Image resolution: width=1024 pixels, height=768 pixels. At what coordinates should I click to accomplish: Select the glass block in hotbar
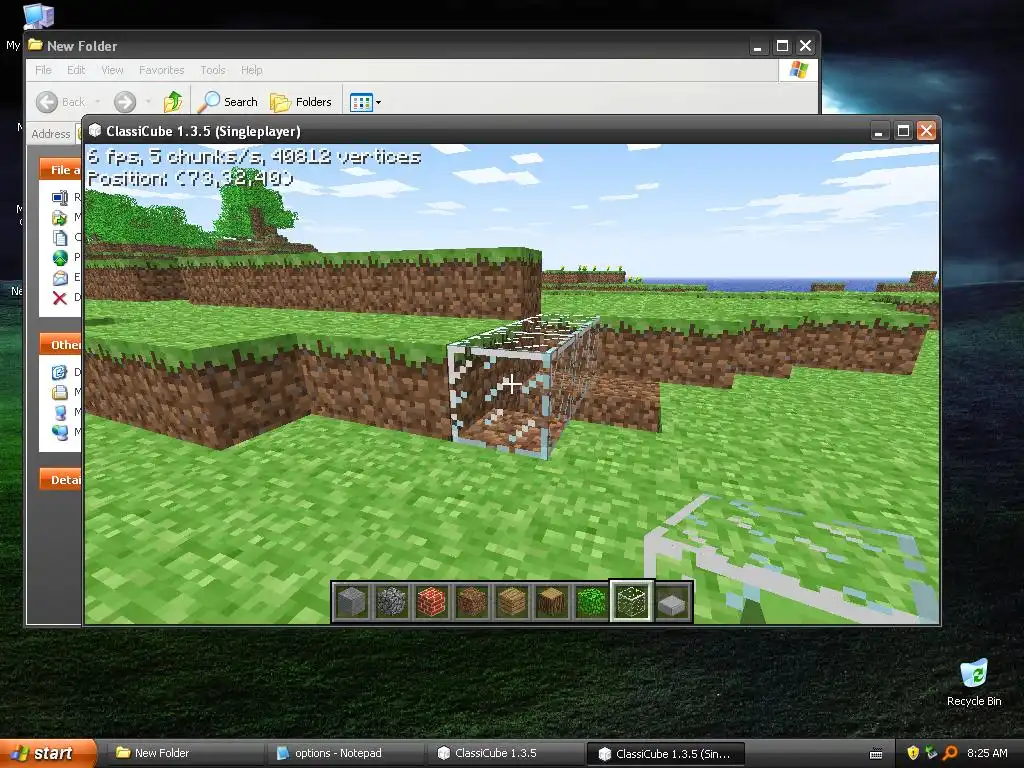point(632,601)
